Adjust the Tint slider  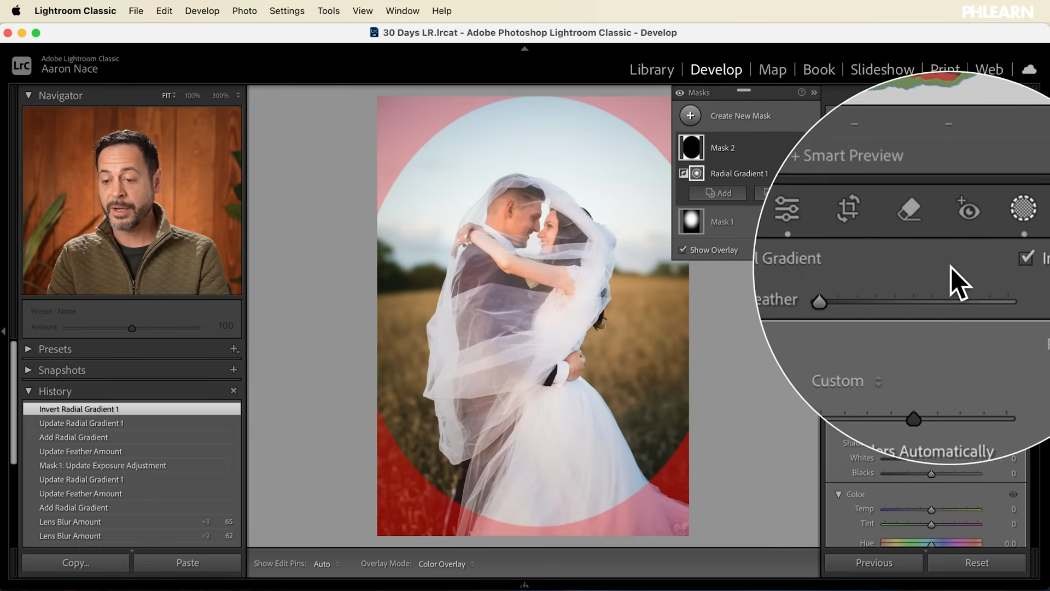point(931,524)
